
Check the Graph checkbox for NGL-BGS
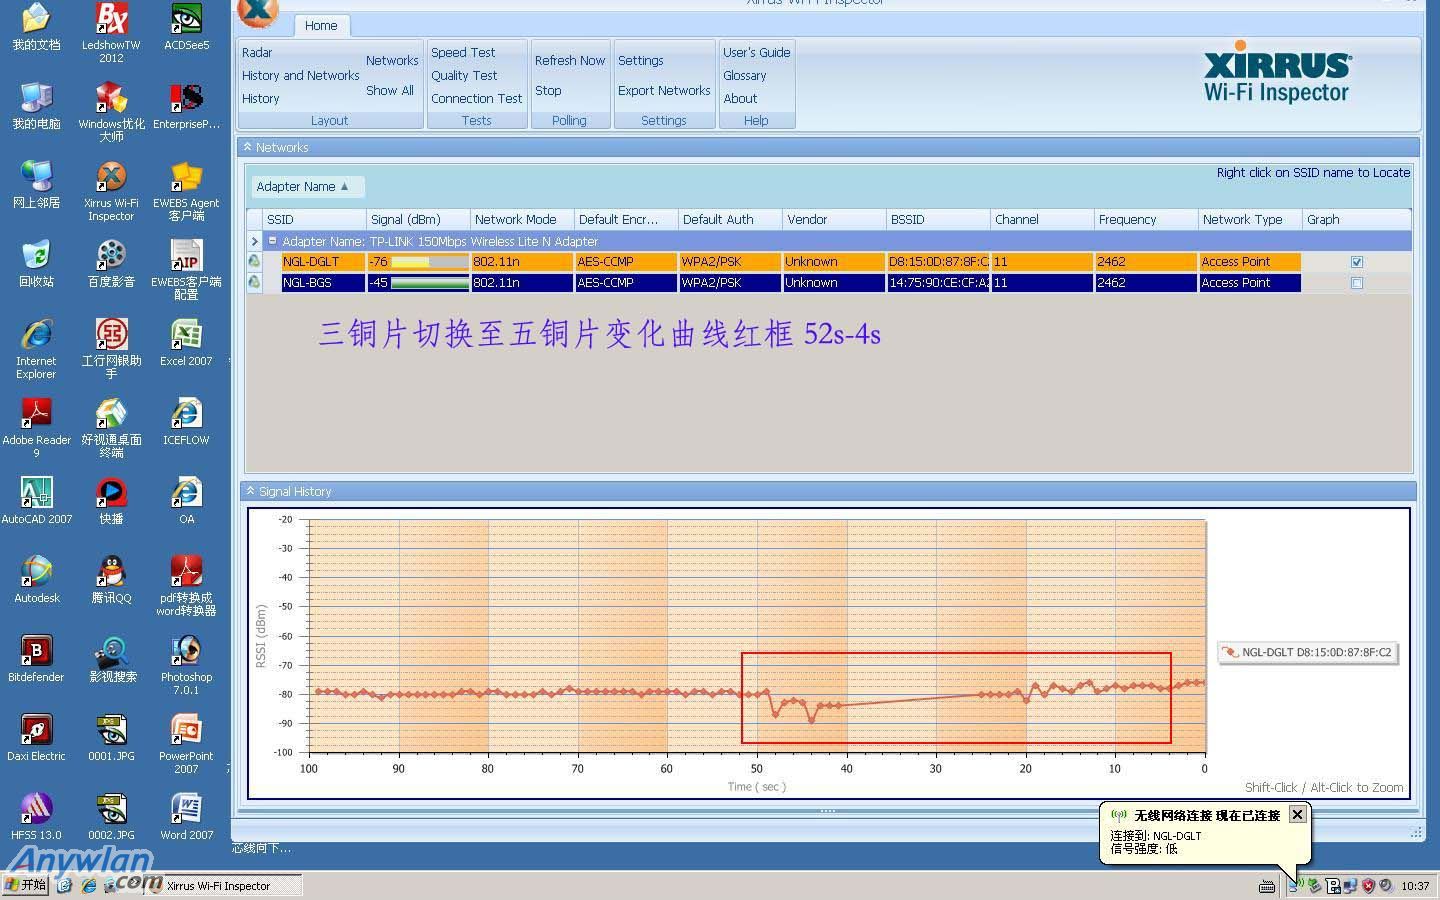pyautogui.click(x=1357, y=283)
